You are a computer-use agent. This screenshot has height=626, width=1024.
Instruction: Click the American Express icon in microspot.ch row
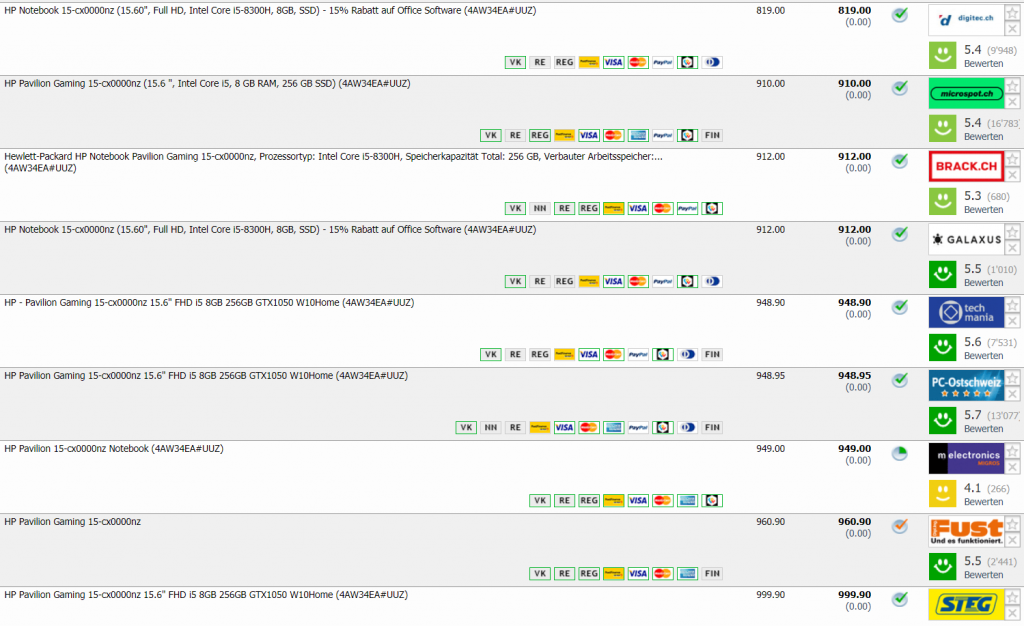[638, 135]
